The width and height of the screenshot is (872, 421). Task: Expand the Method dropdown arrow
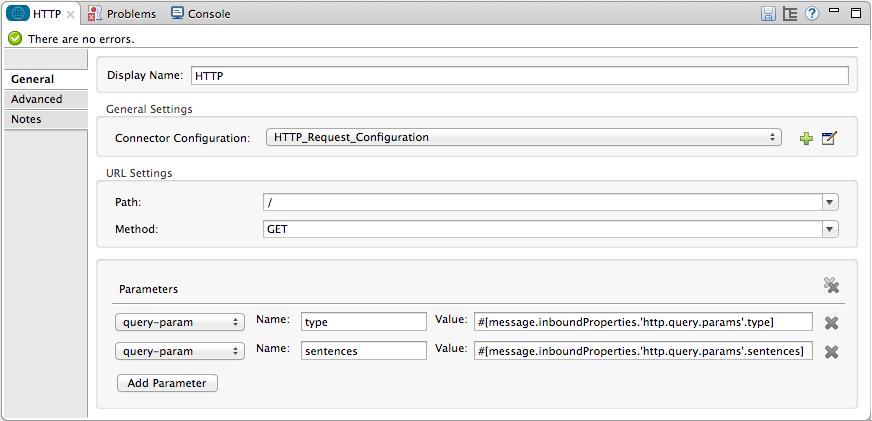830,229
